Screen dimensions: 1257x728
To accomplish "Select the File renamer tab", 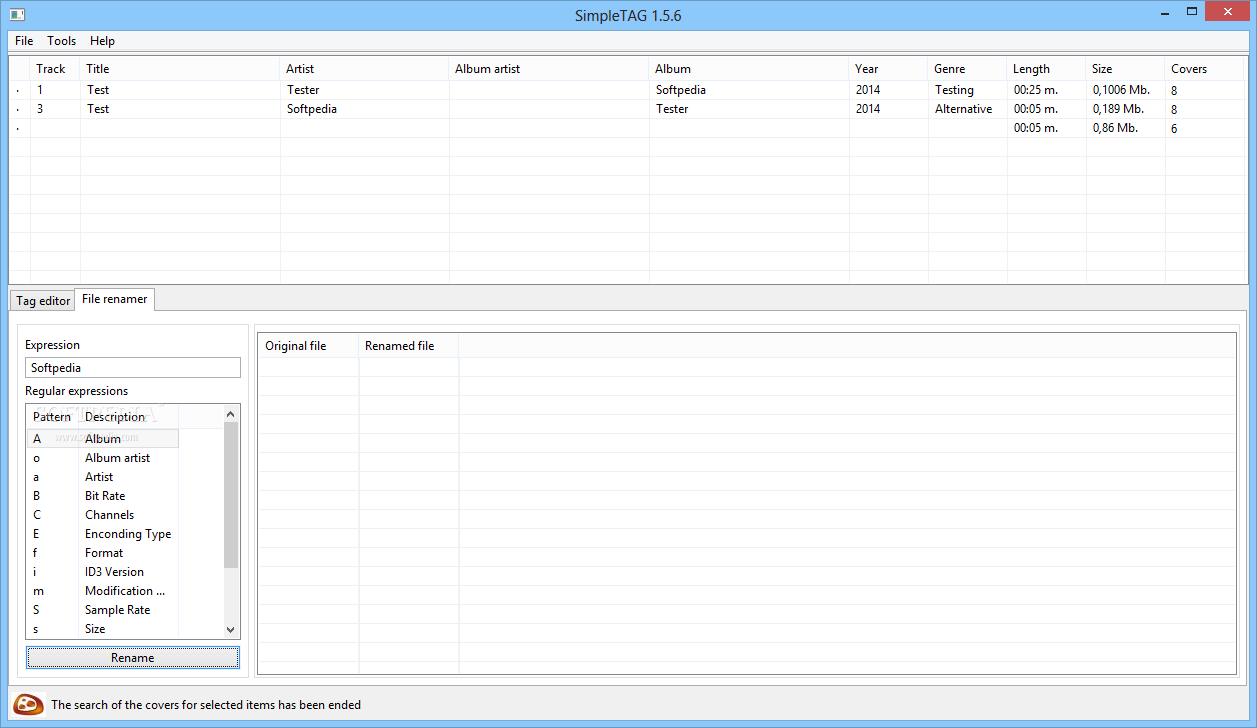I will pos(115,299).
